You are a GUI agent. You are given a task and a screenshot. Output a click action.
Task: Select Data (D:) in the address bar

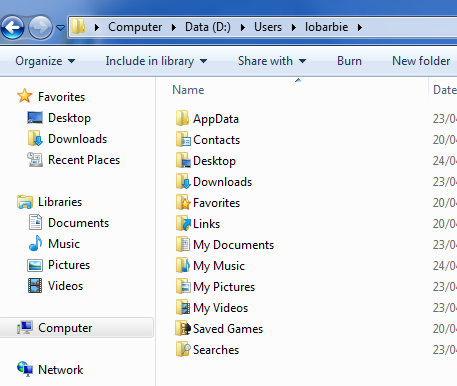[x=208, y=27]
